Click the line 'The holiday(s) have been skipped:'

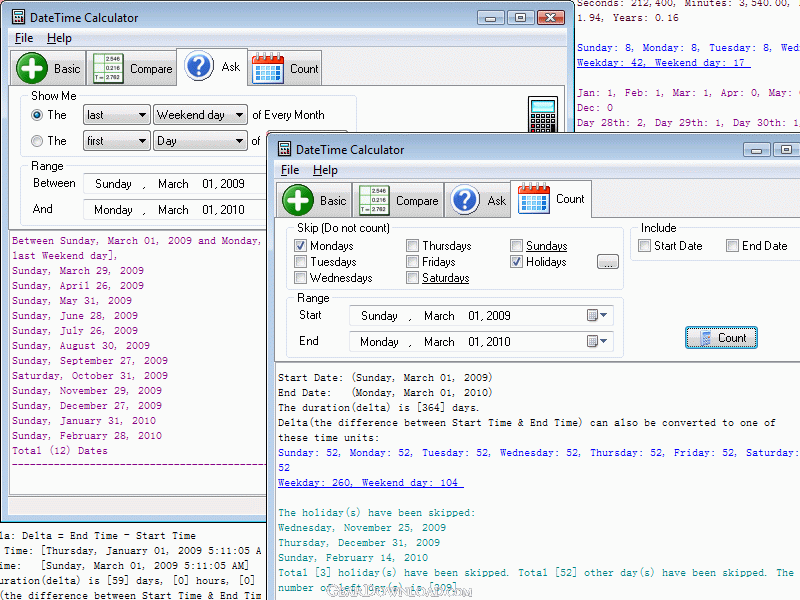[377, 513]
